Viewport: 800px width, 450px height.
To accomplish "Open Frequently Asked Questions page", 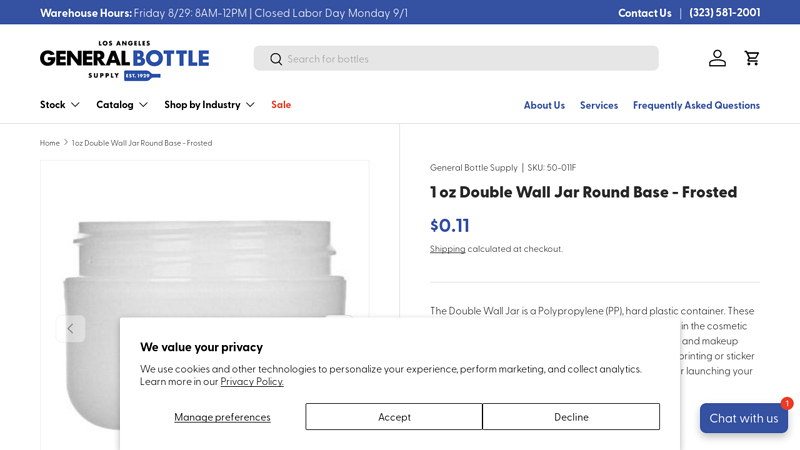I will [x=696, y=105].
